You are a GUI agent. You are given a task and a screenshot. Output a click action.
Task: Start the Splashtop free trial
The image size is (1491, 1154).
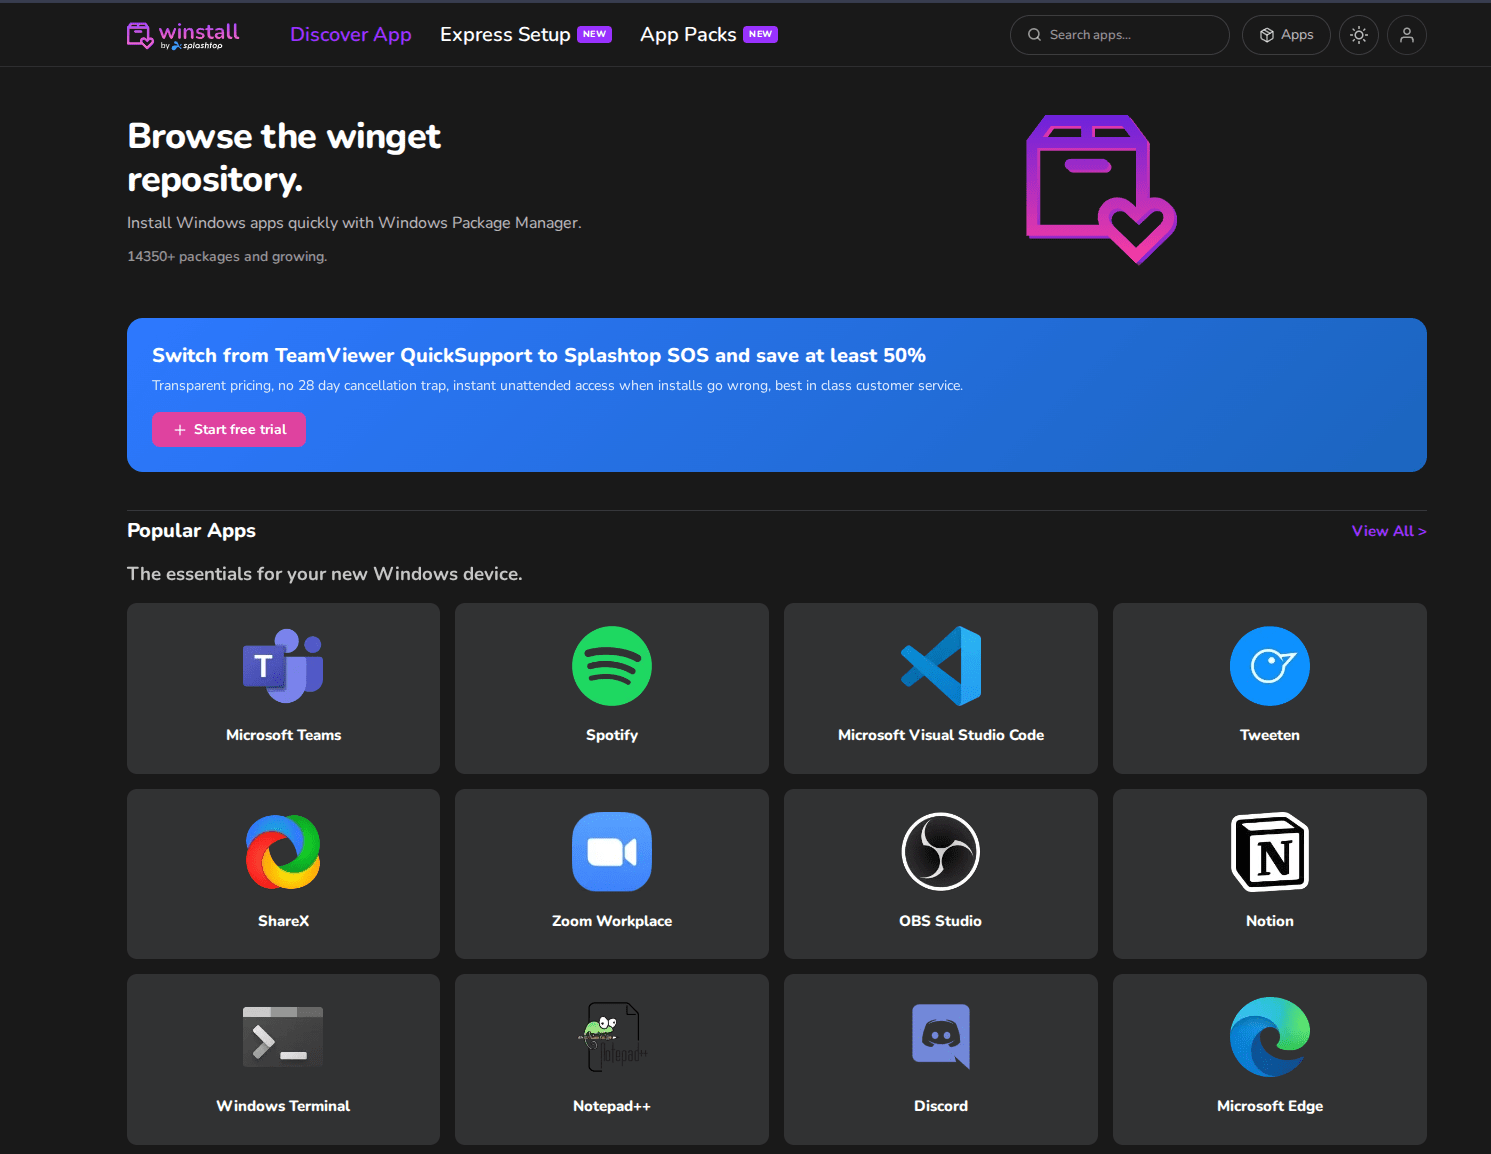229,430
